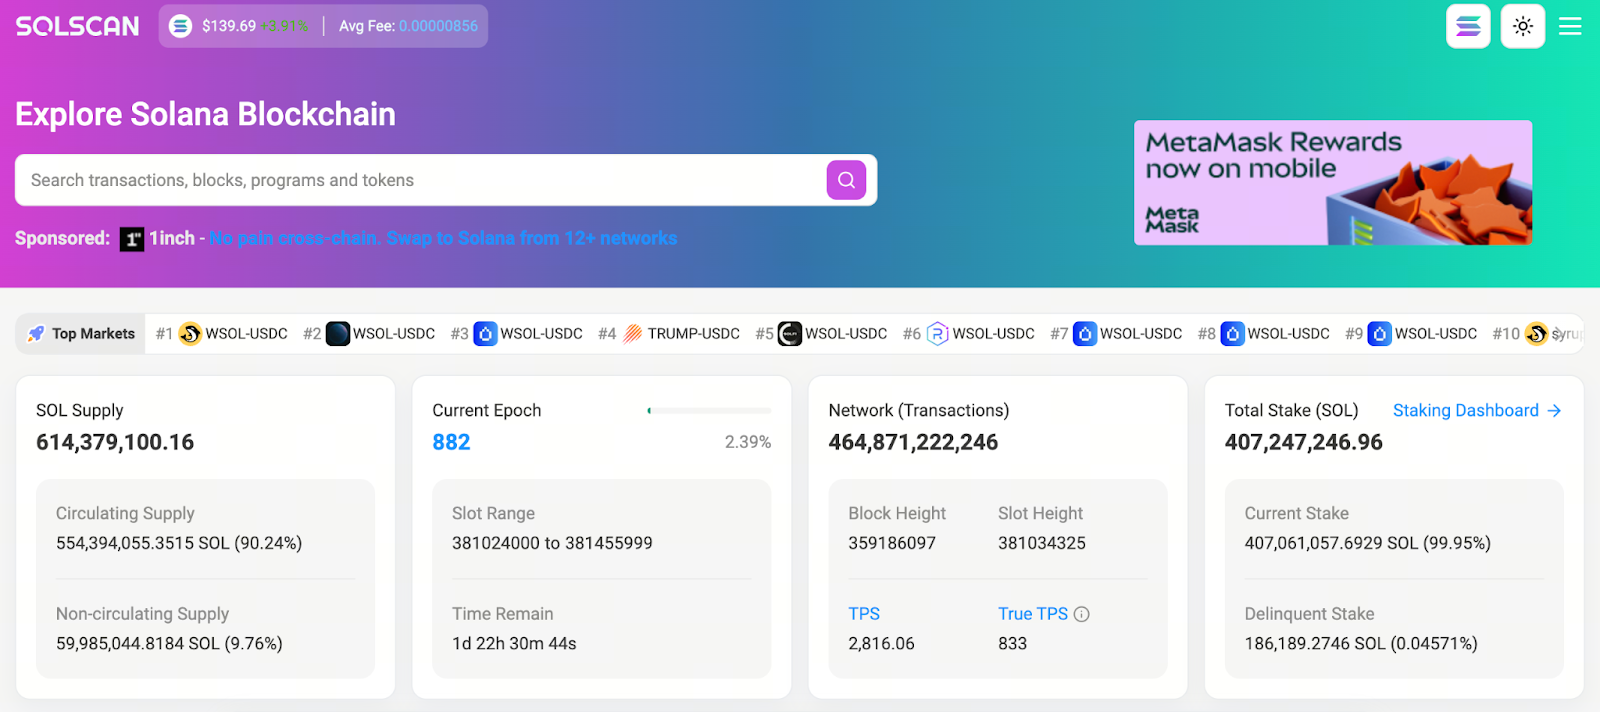Open the 1inch cross-chain swap sponsored link
This screenshot has height=712, width=1600.
(443, 238)
